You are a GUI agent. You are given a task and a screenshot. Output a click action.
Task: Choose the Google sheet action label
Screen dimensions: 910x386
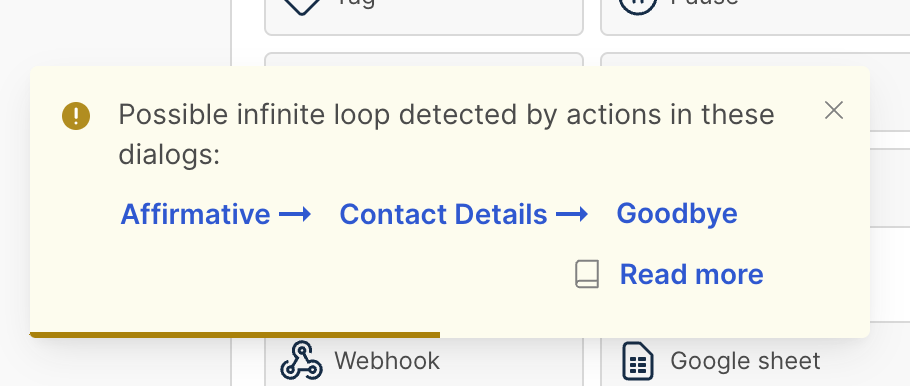(745, 361)
